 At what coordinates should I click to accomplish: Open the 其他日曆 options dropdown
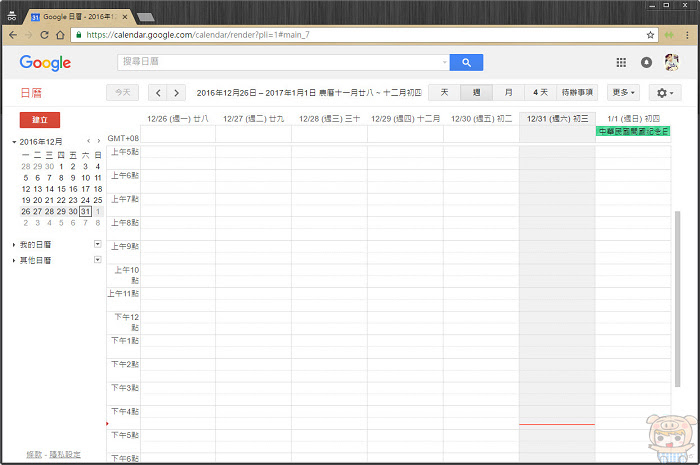(x=98, y=260)
